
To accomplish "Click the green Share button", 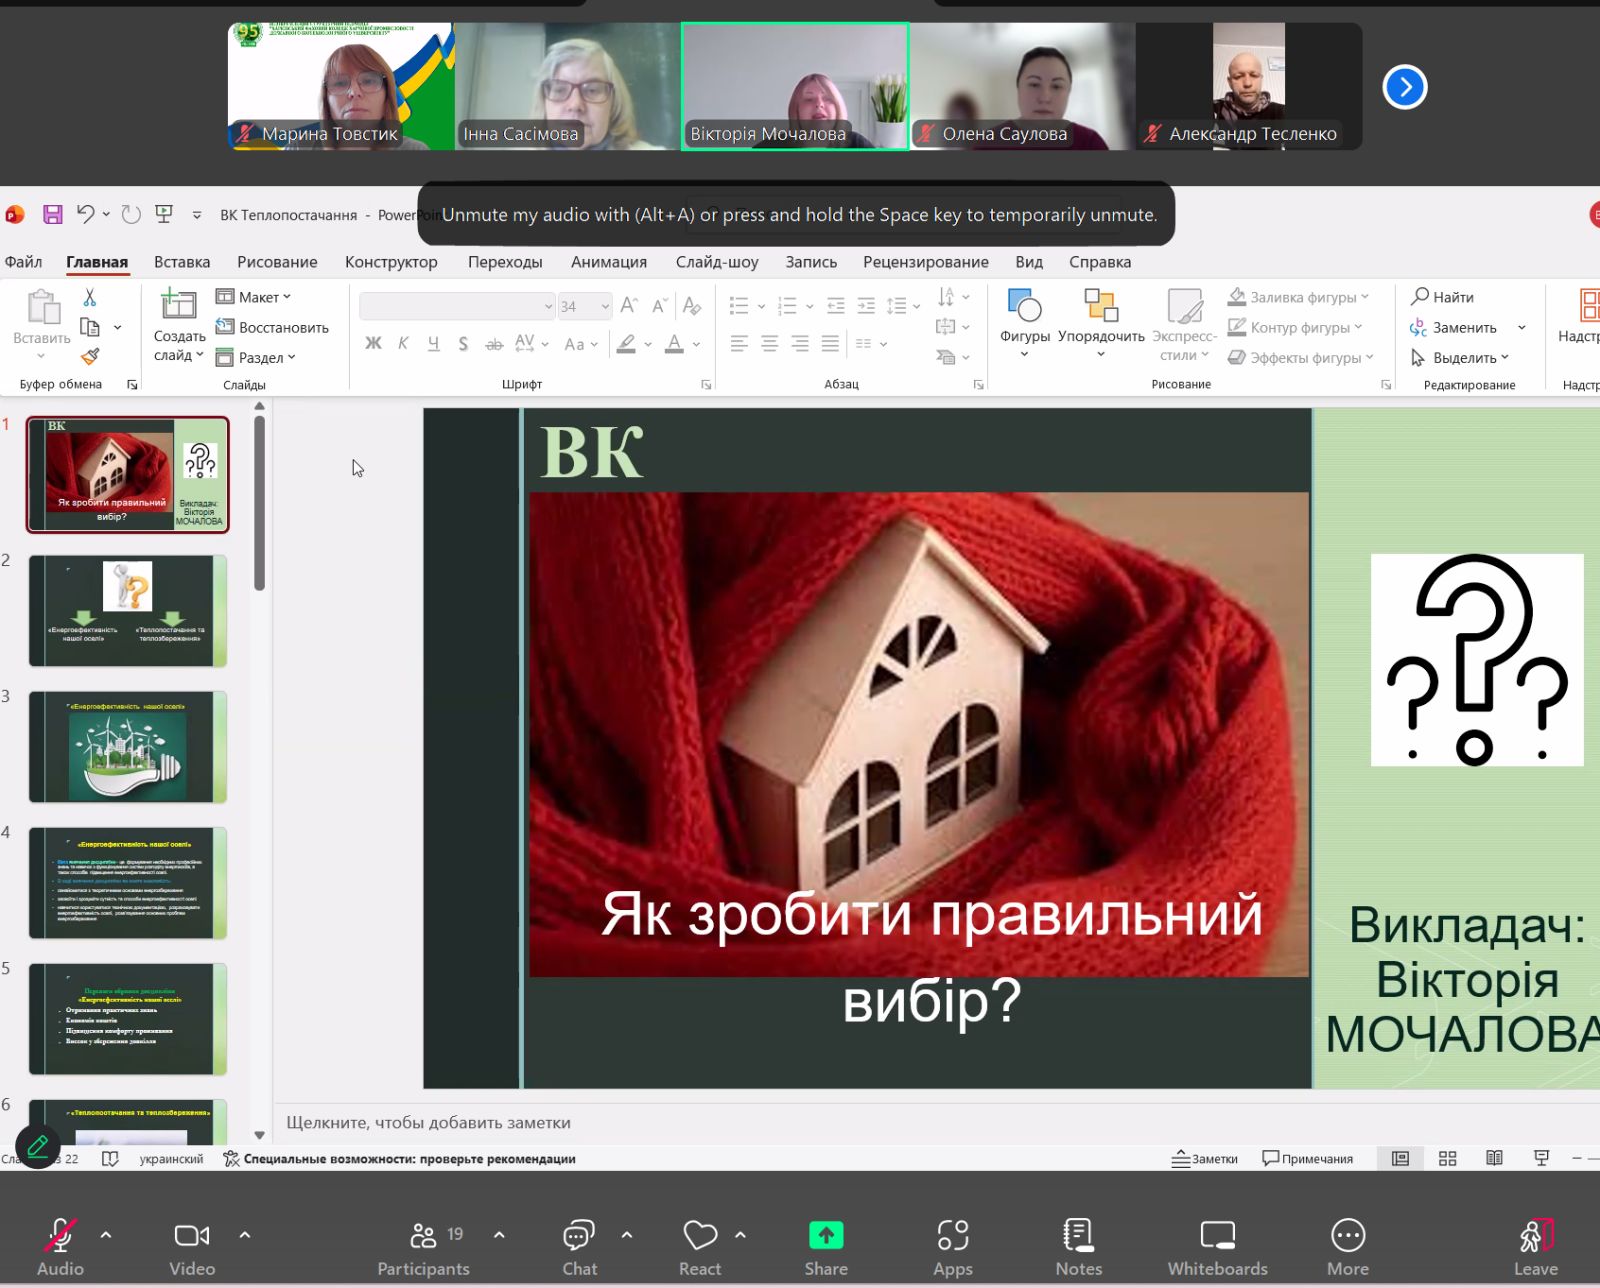I will (826, 1246).
